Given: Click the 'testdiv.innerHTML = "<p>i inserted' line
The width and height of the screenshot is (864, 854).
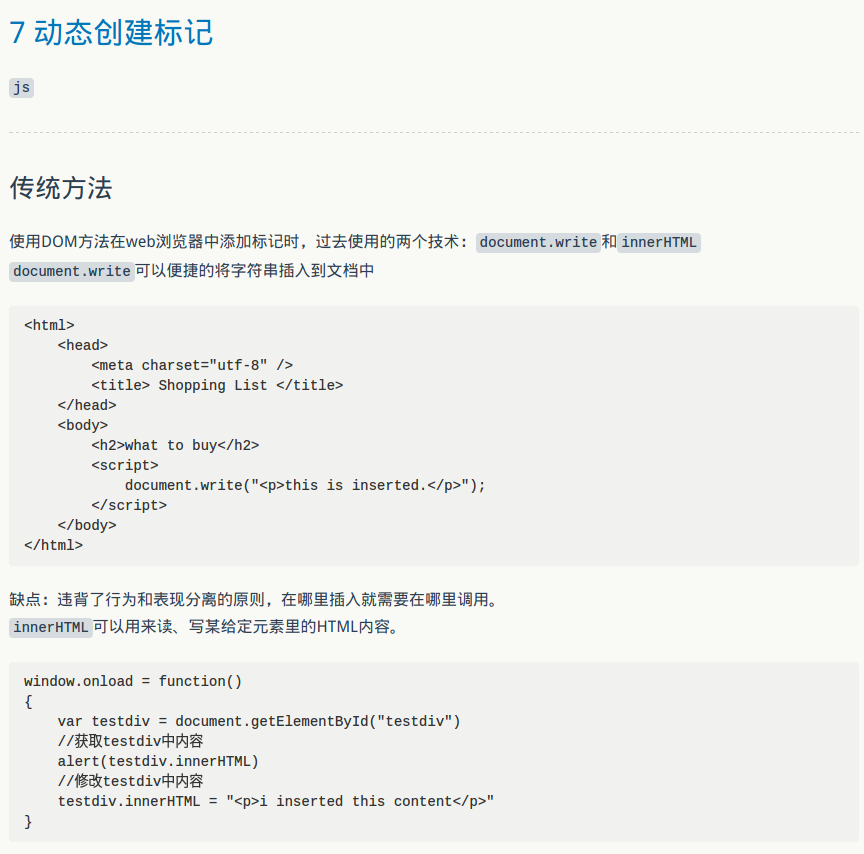Looking at the screenshot, I should (276, 802).
